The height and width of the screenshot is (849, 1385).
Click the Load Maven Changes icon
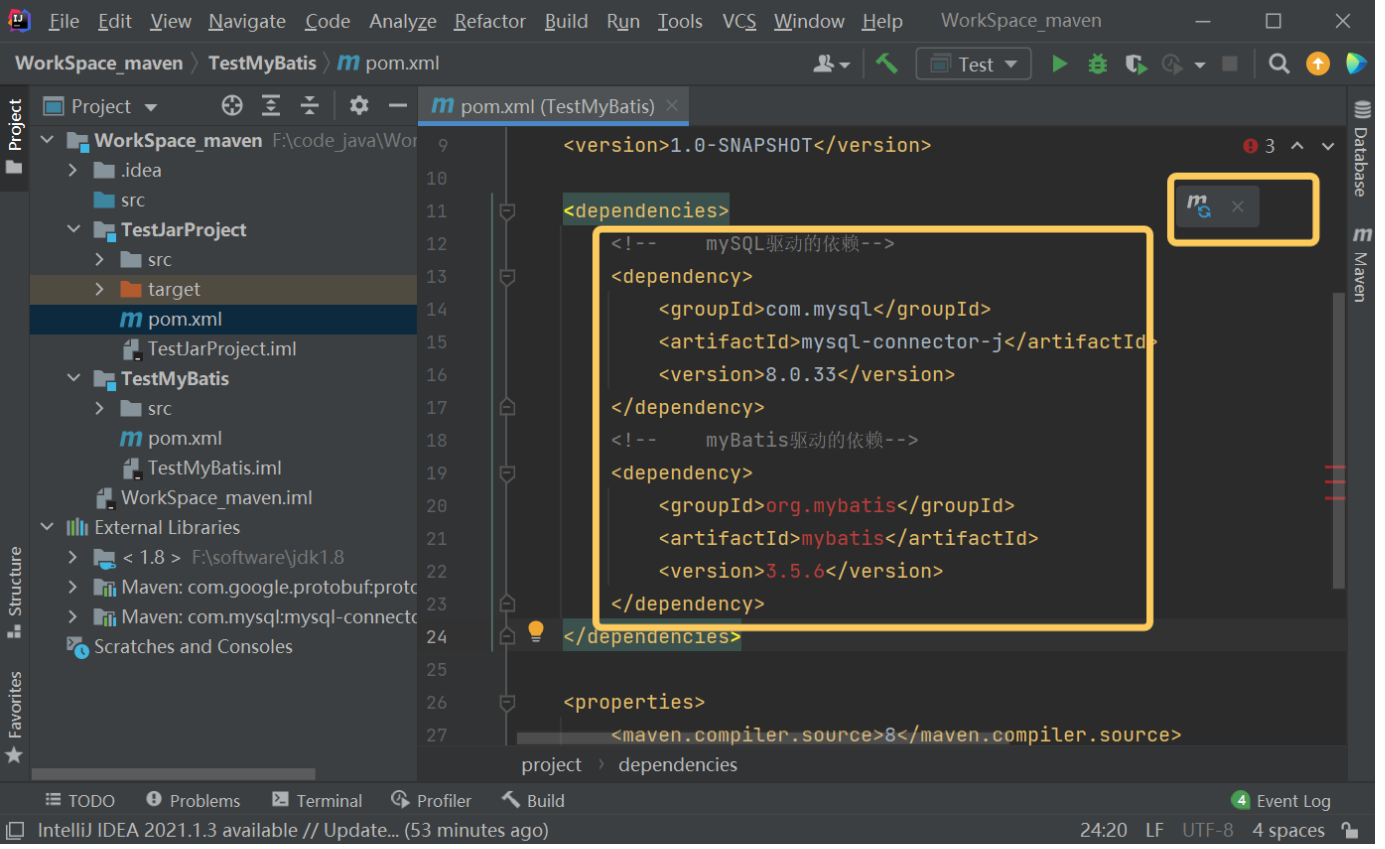tap(1199, 207)
